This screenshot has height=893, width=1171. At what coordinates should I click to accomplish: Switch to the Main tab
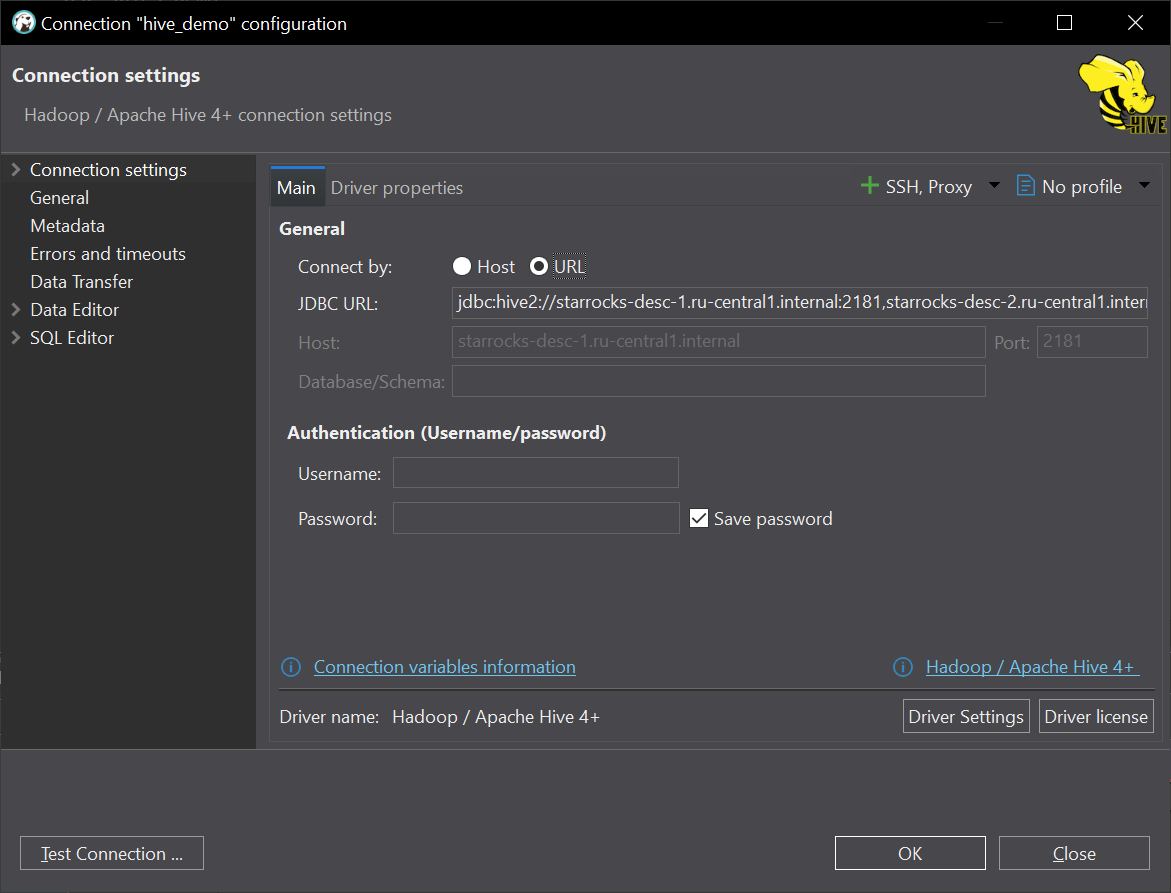pos(296,187)
